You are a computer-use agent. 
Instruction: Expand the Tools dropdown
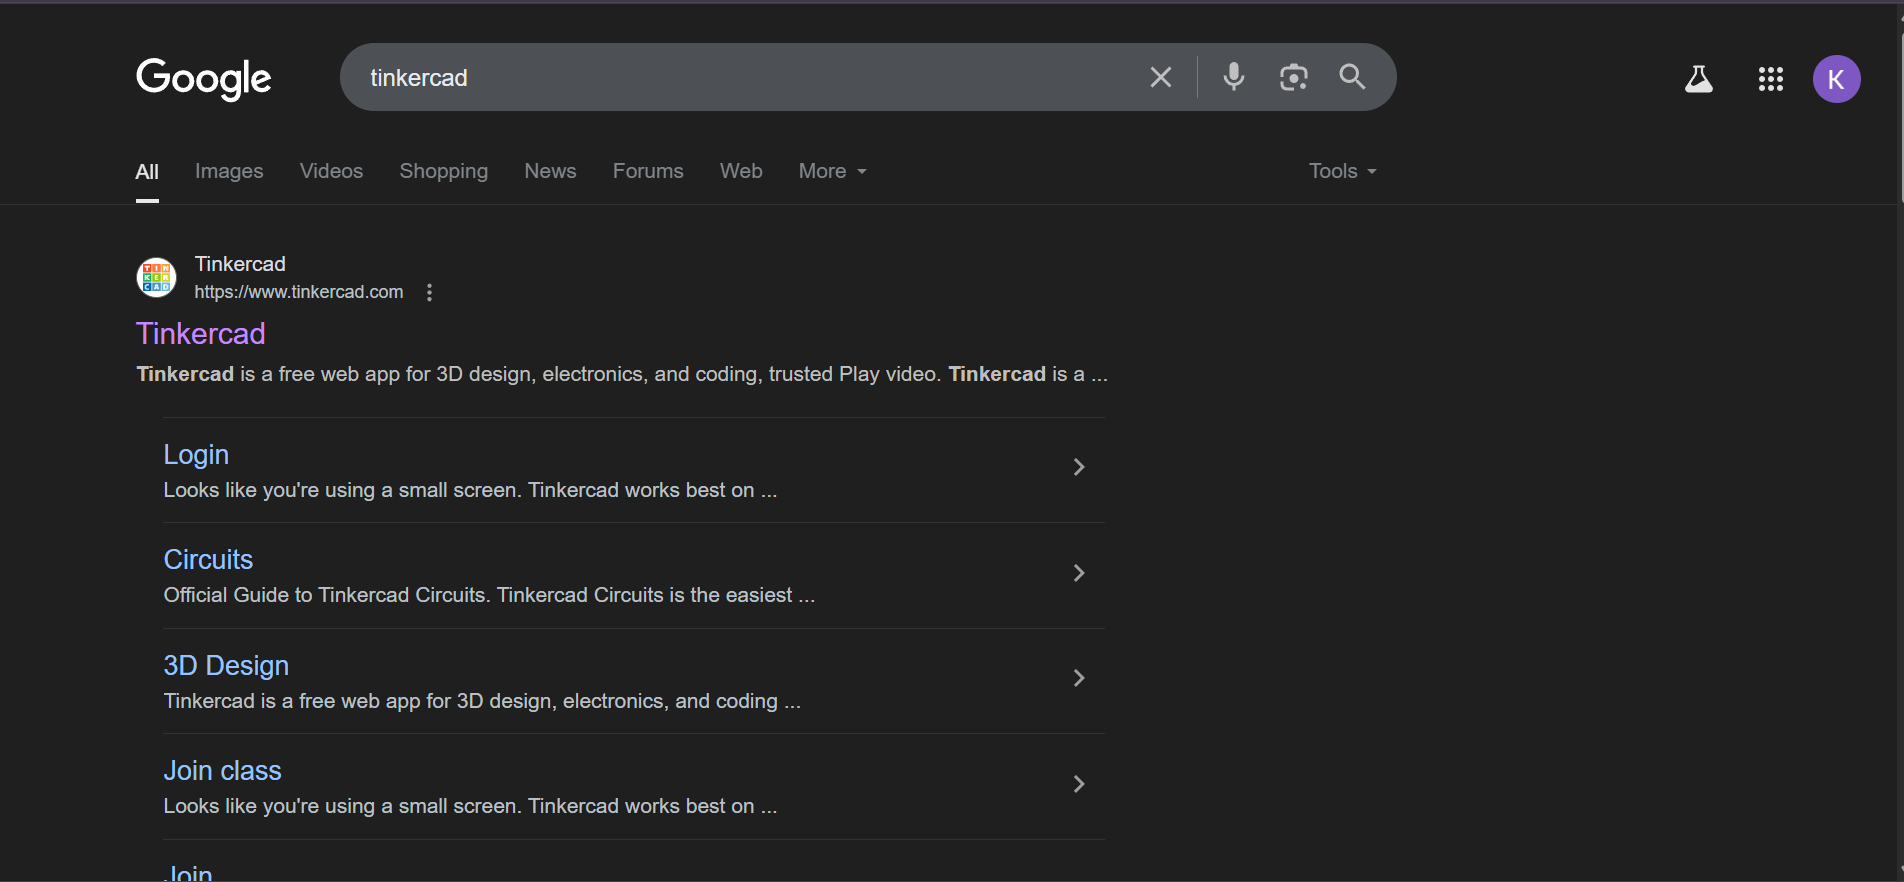point(1342,171)
